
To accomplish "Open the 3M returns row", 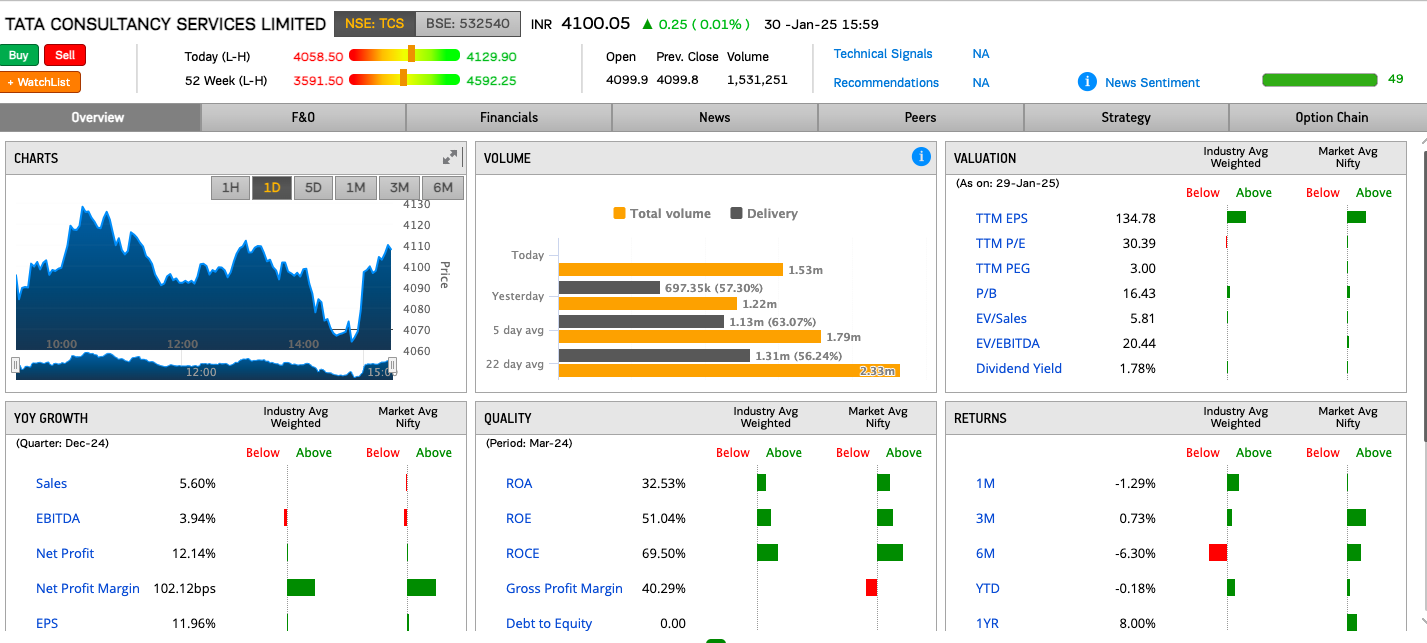I will 985,518.
